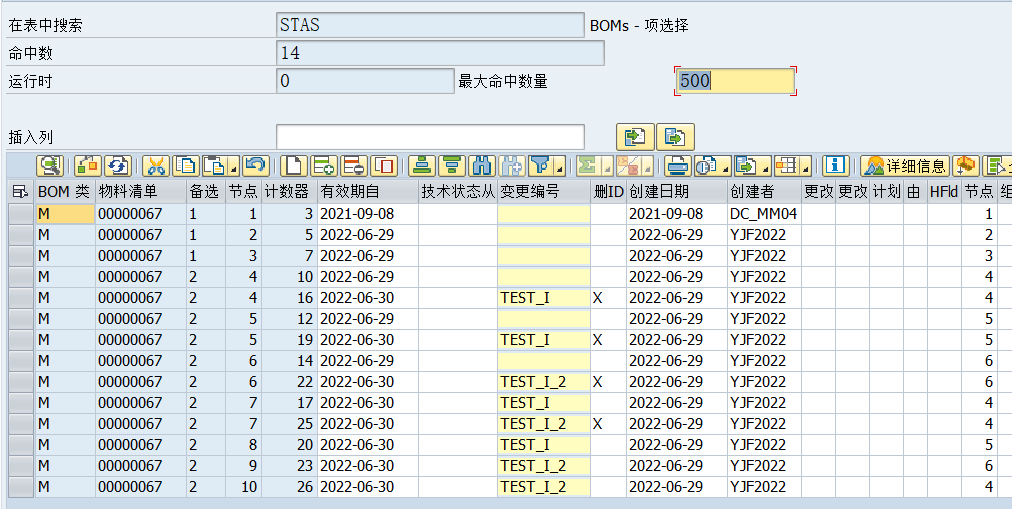The height and width of the screenshot is (509, 1012).
Task: Click the 有效期自 column header
Action: (x=368, y=192)
